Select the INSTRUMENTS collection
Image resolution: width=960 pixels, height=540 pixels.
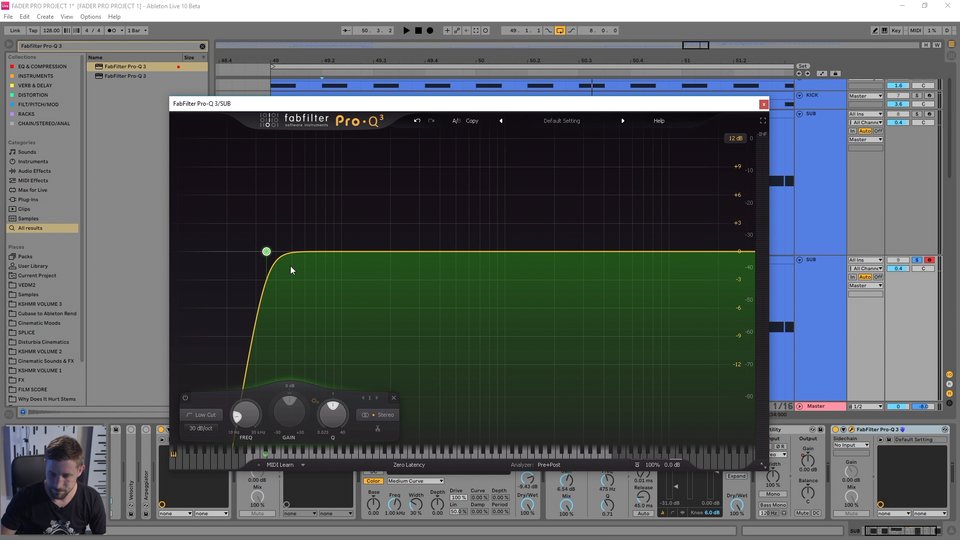coord(36,76)
